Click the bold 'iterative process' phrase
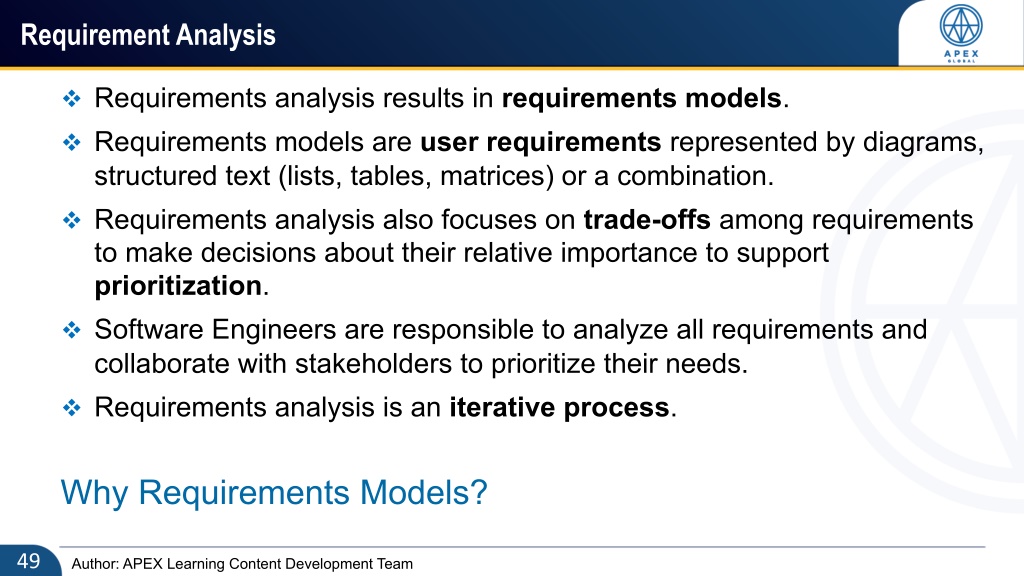This screenshot has width=1024, height=576. [559, 408]
